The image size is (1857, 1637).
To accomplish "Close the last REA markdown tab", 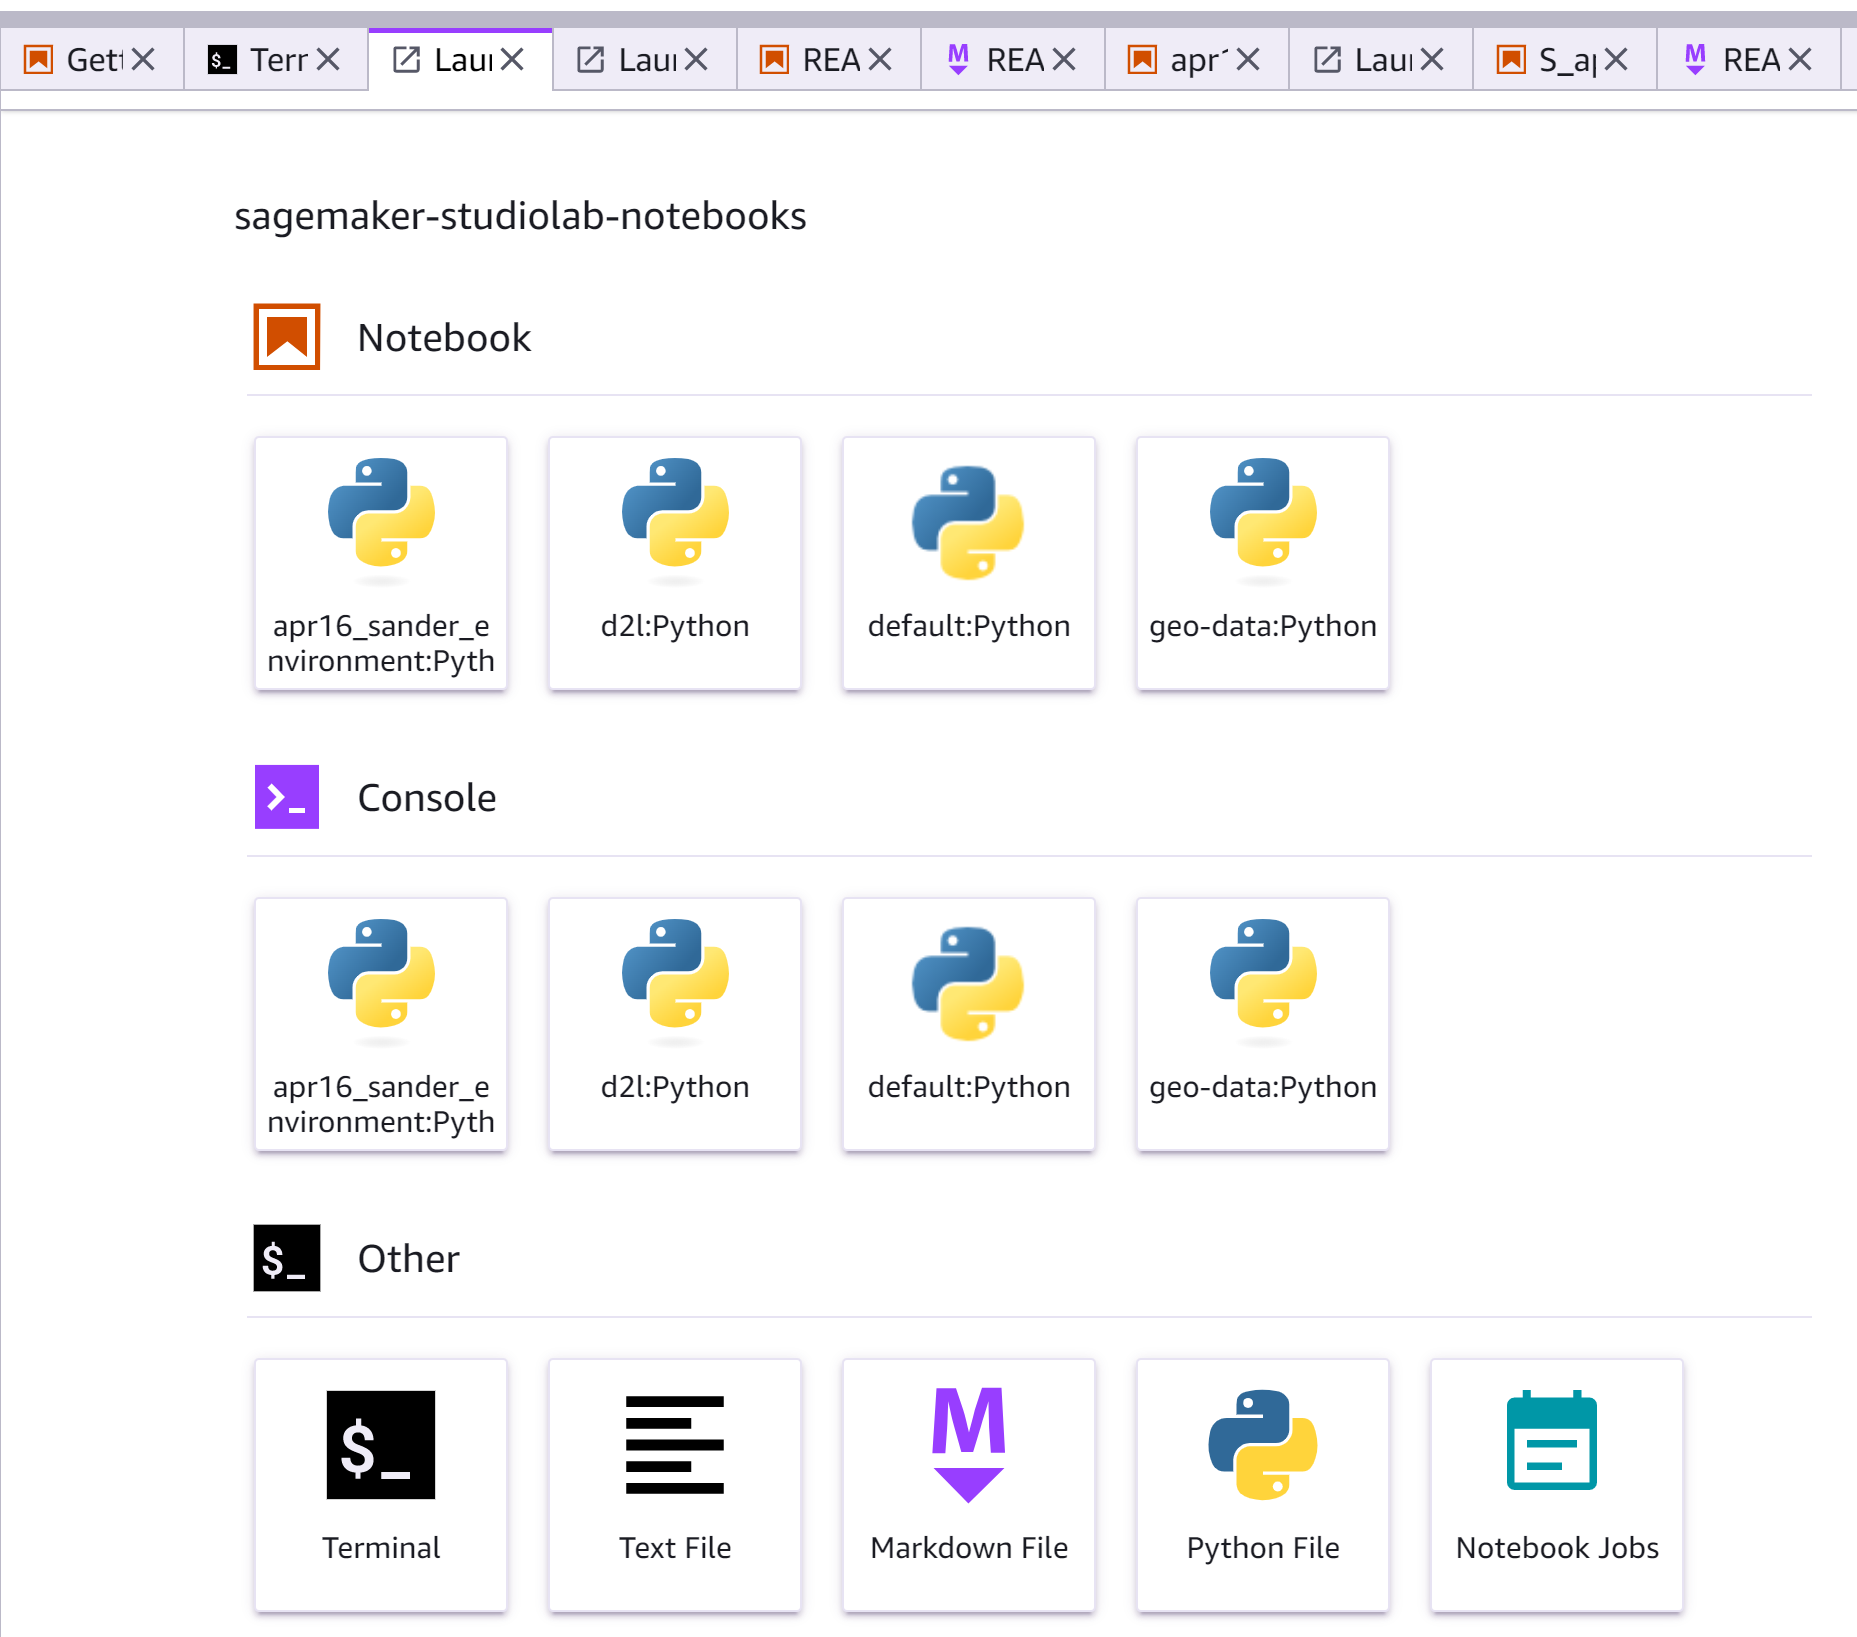I will pyautogui.click(x=1799, y=60).
